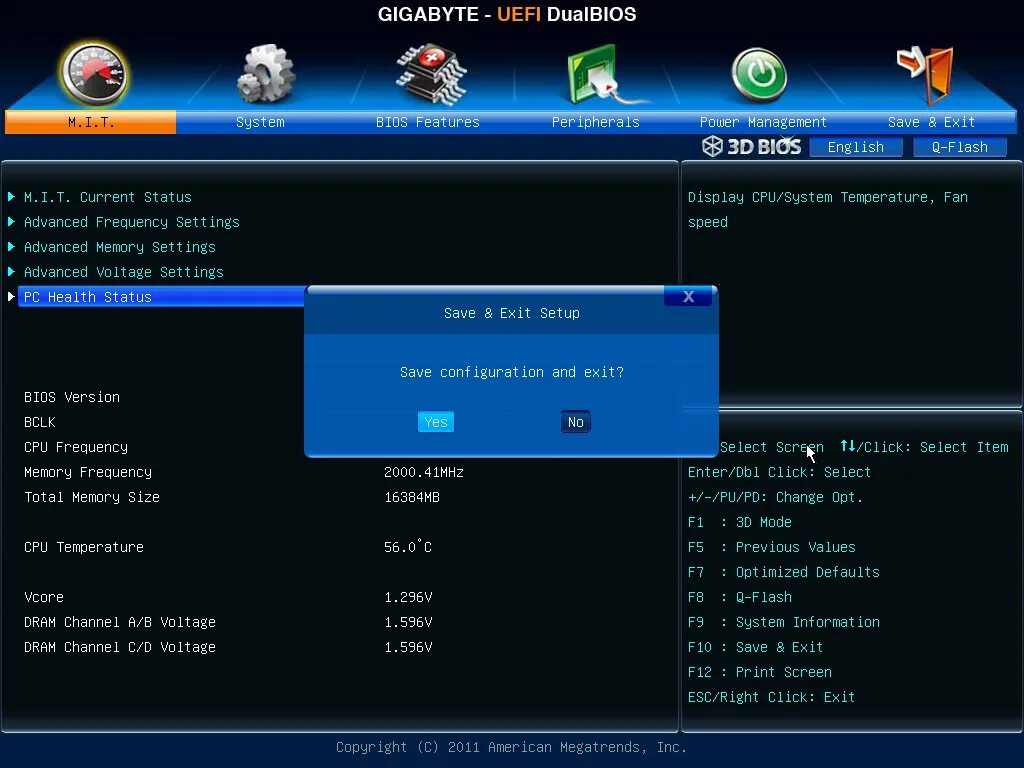1024x768 pixels.
Task: Click the 'Save configuration and exit?' prompt text
Action: pyautogui.click(x=511, y=372)
